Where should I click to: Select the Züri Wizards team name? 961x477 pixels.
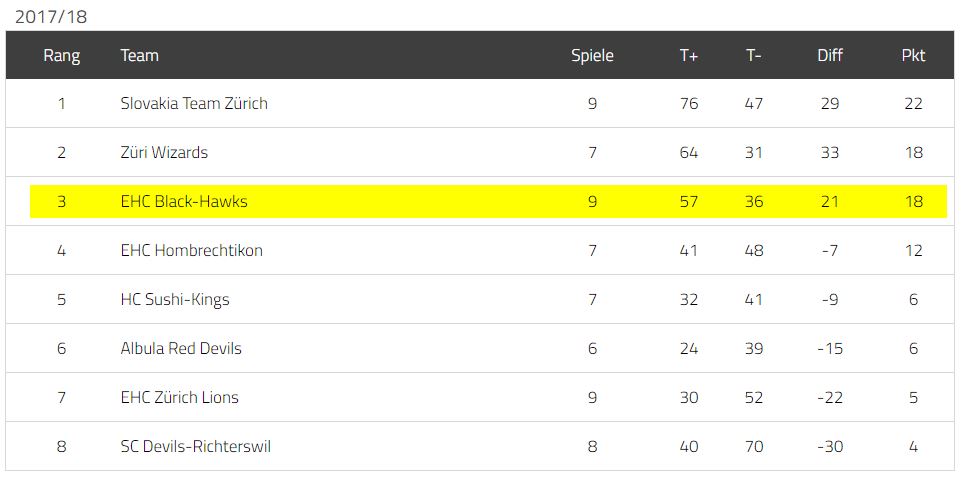(x=164, y=152)
